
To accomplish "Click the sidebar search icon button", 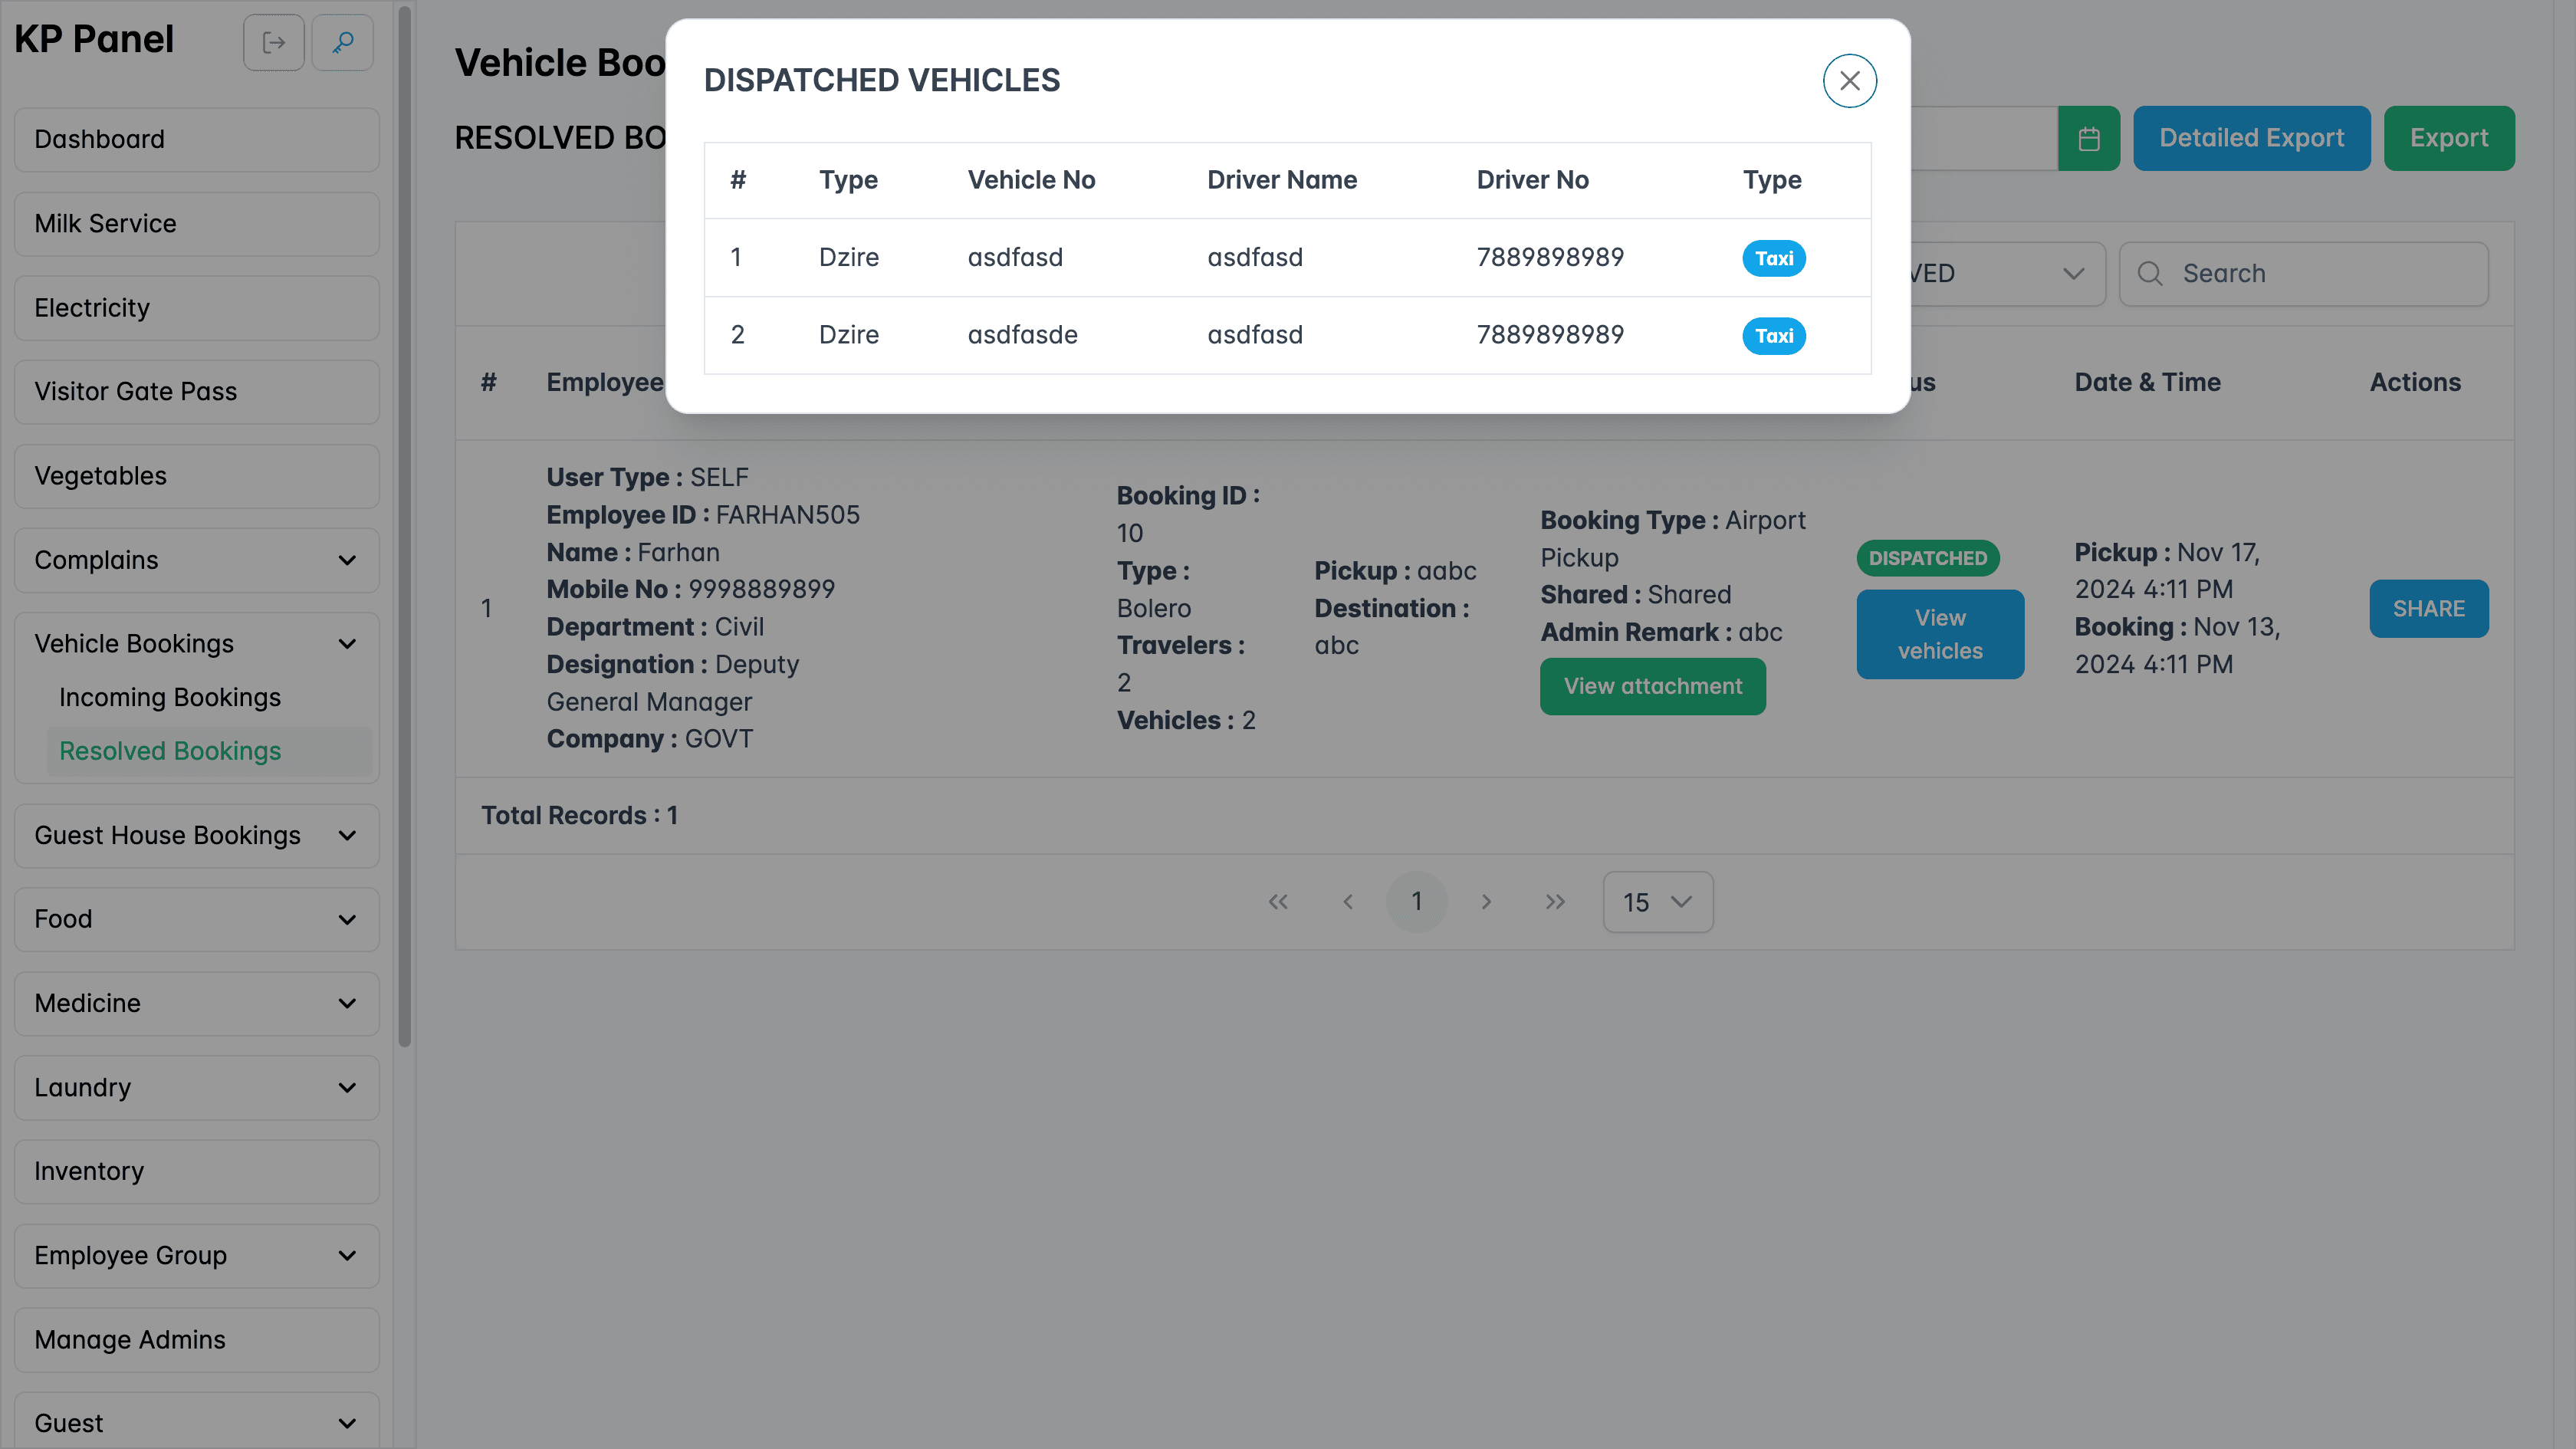I will click(x=342, y=43).
